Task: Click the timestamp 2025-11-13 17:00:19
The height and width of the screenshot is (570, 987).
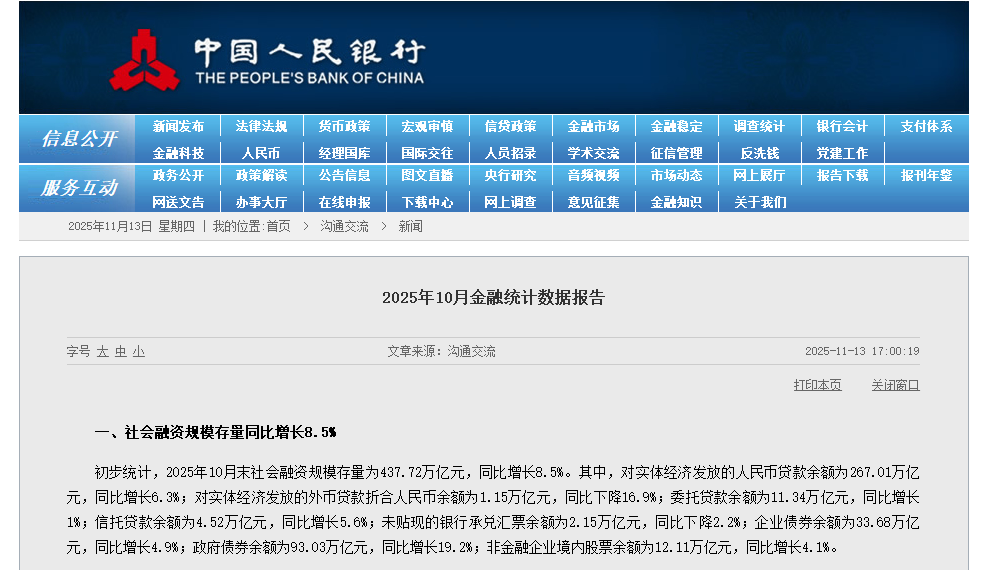Action: (862, 351)
